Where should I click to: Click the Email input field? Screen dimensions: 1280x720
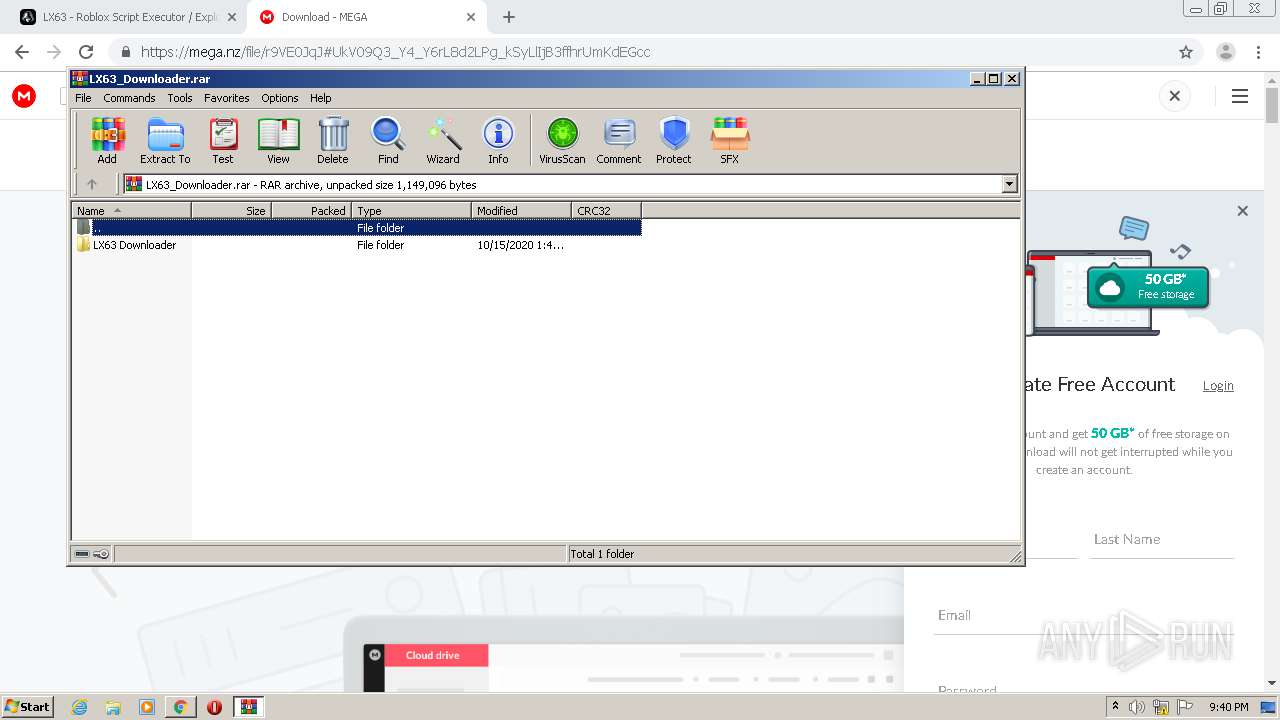point(1085,616)
